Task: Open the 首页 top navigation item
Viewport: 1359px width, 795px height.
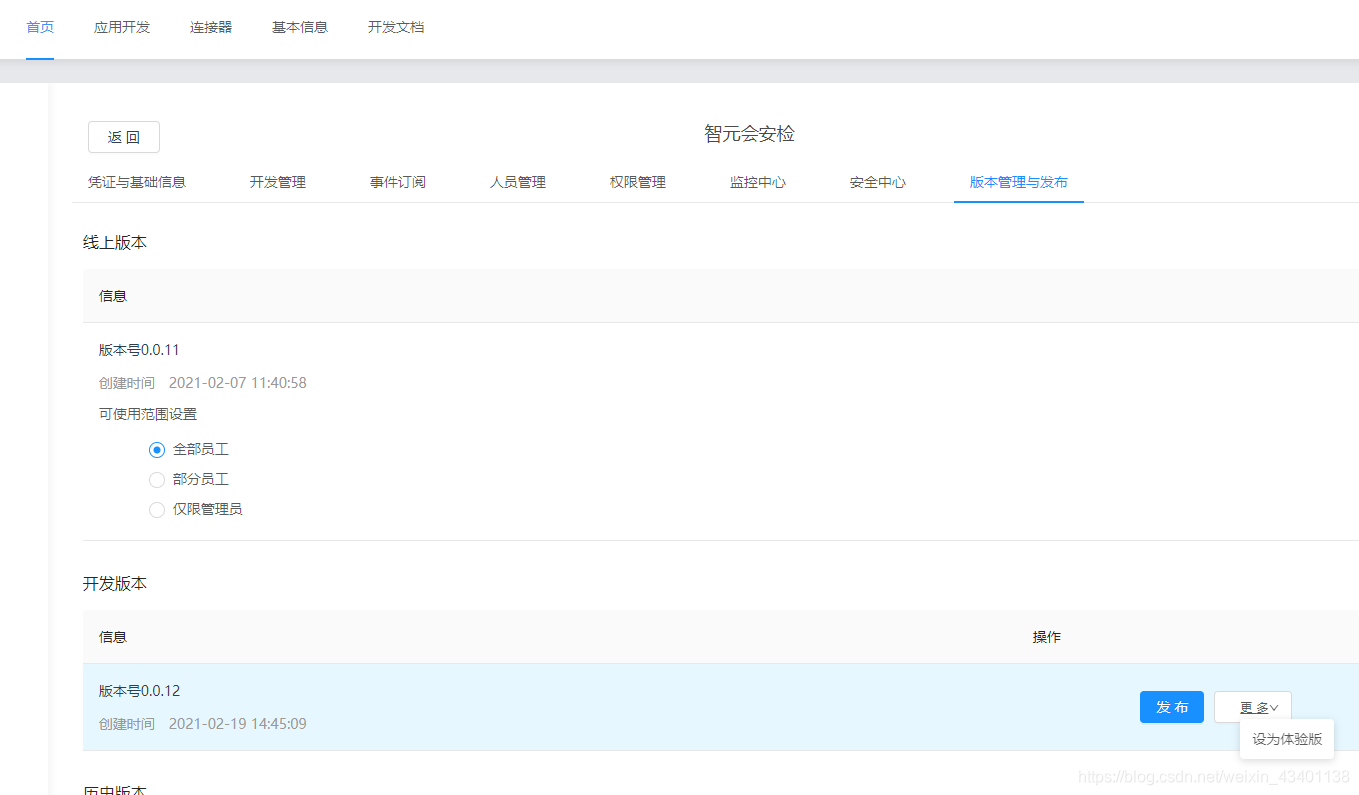Action: pos(40,27)
